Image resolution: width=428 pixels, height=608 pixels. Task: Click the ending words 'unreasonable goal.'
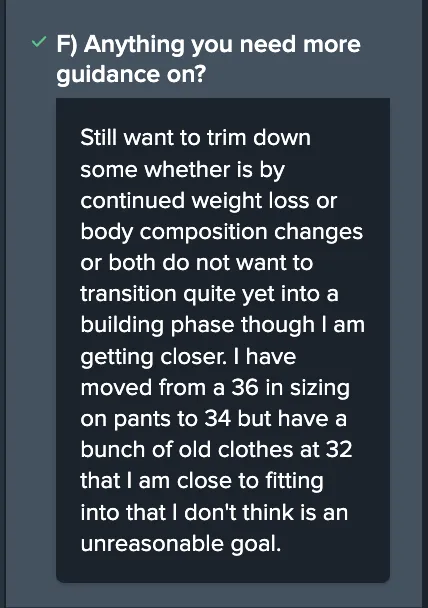(x=181, y=544)
